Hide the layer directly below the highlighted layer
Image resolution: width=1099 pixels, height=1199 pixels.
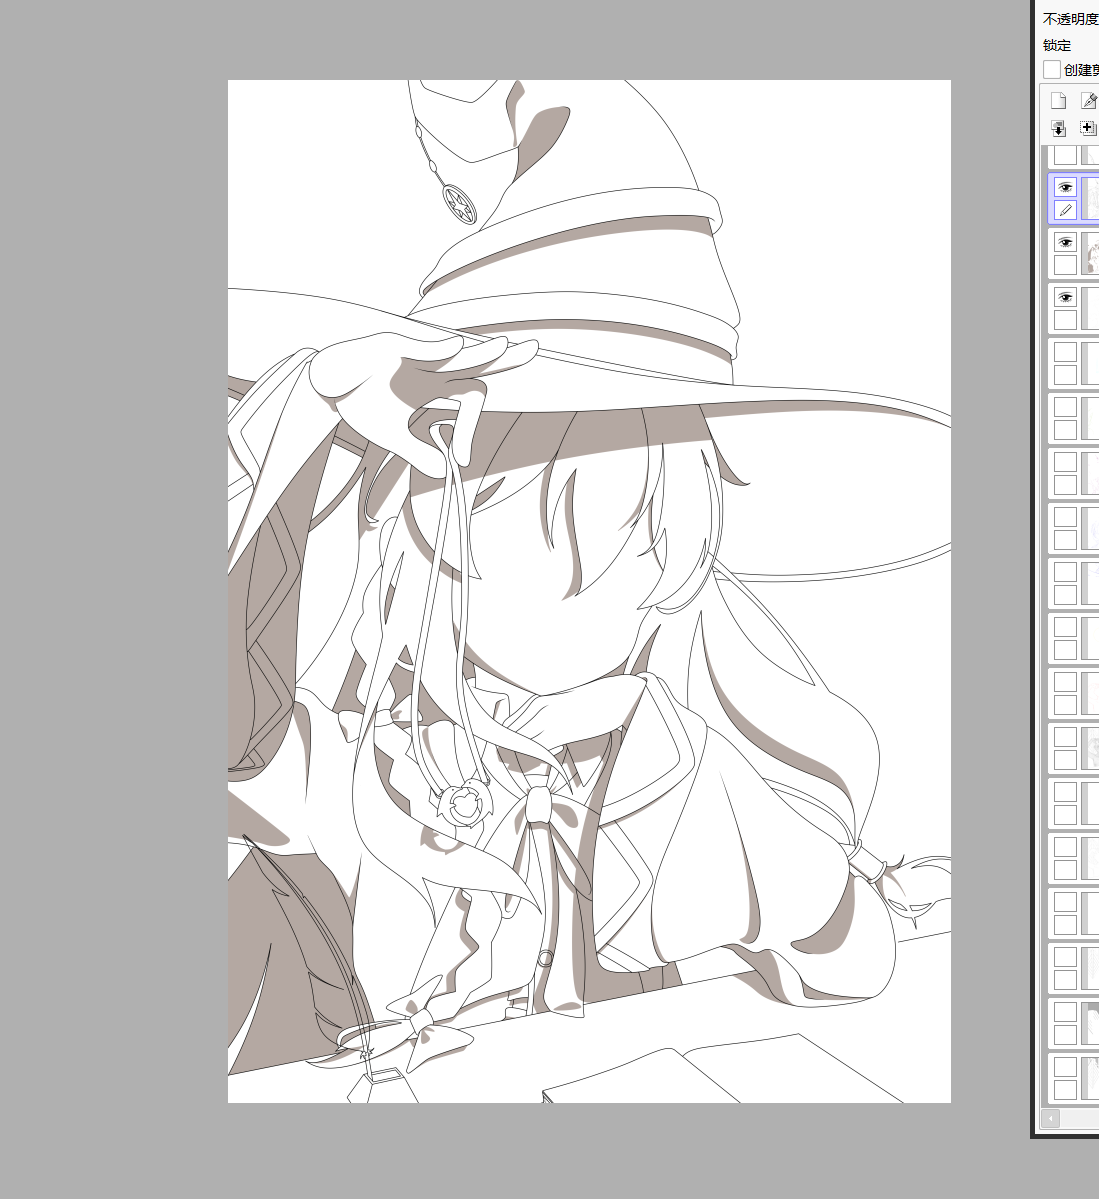pos(1065,242)
